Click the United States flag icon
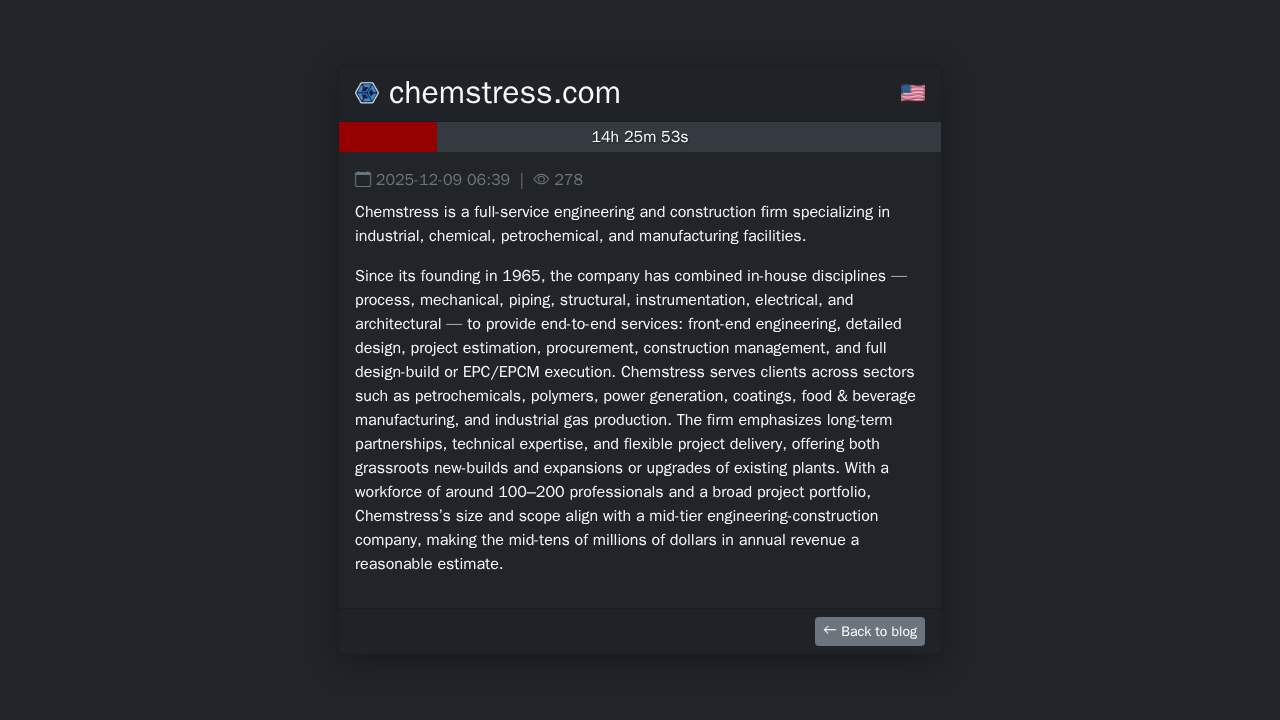Viewport: 1280px width, 720px height. [912, 93]
